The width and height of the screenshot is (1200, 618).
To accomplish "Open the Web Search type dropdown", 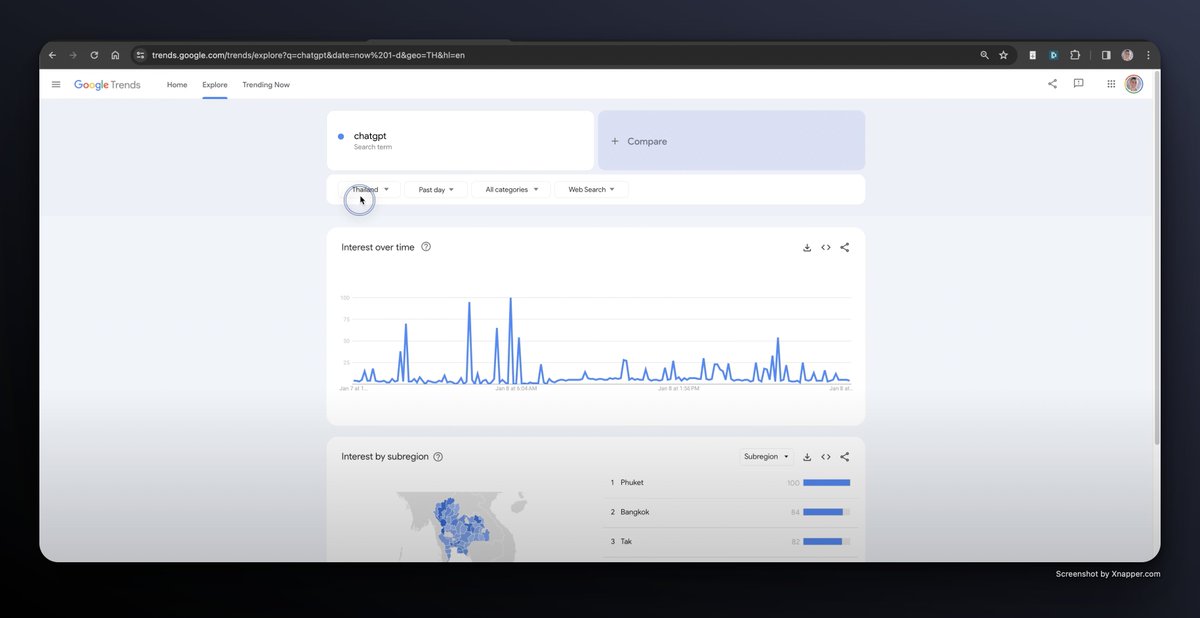I will (592, 189).
